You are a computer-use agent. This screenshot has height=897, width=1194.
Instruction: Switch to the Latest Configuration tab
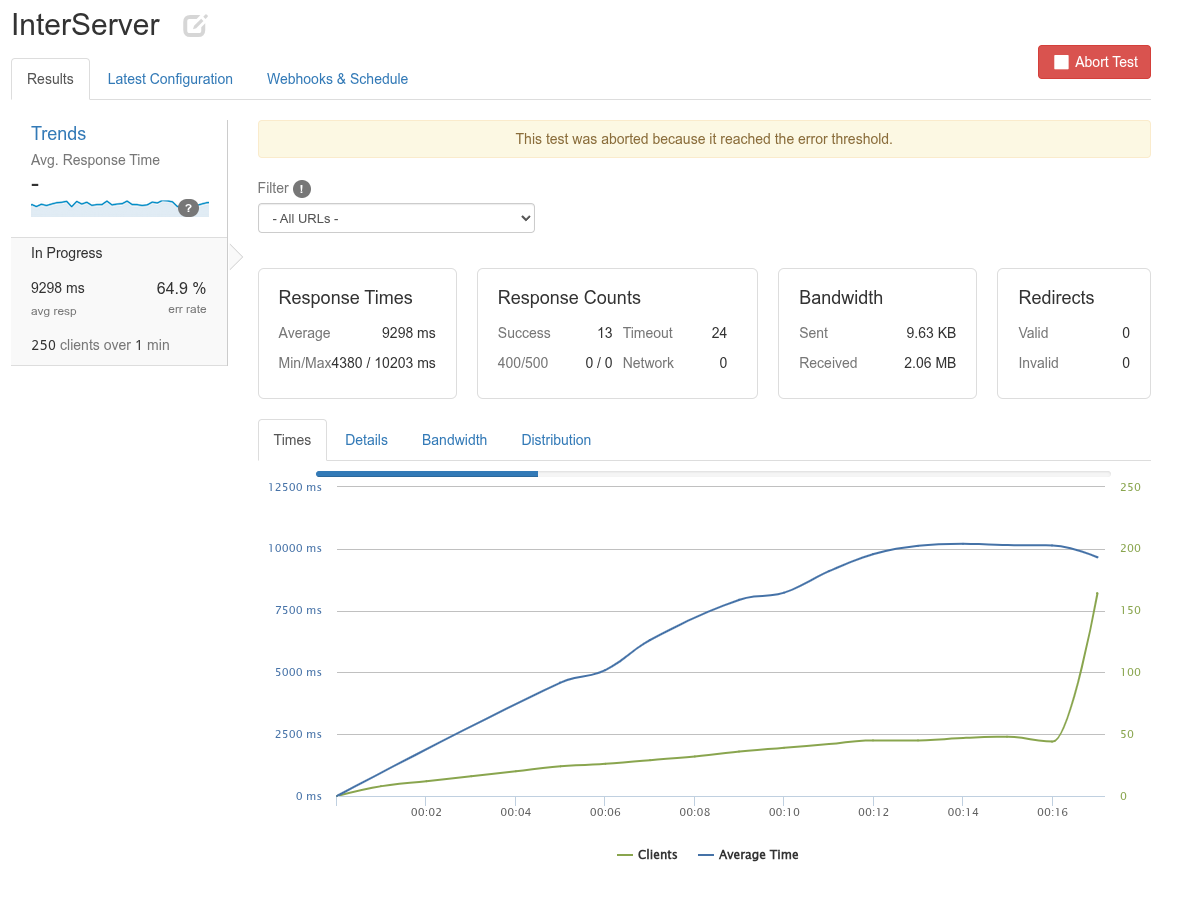[x=170, y=79]
